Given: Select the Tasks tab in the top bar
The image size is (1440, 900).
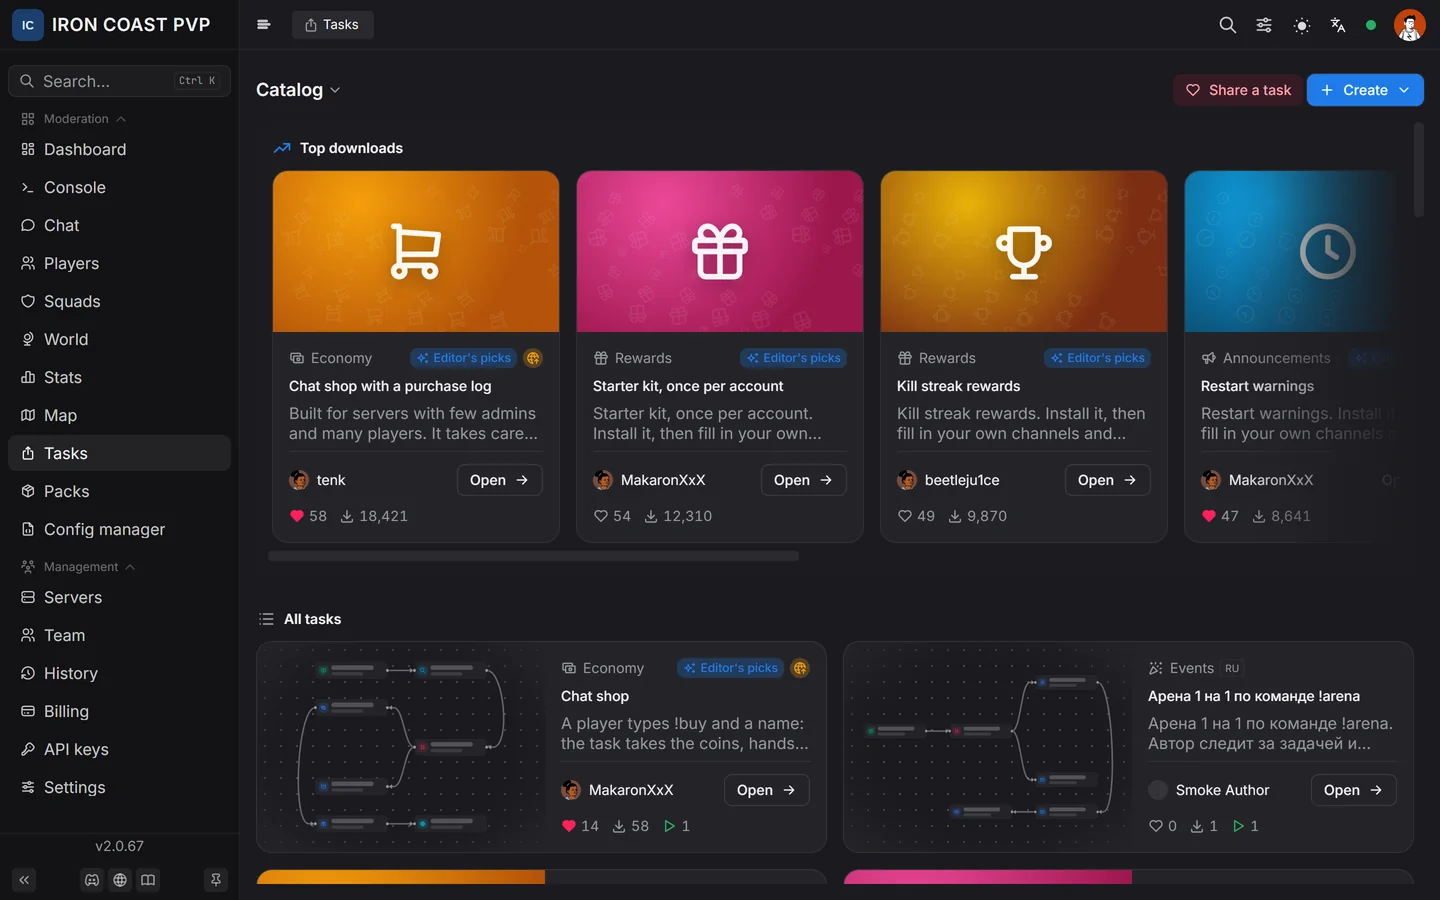Looking at the screenshot, I should (x=332, y=25).
